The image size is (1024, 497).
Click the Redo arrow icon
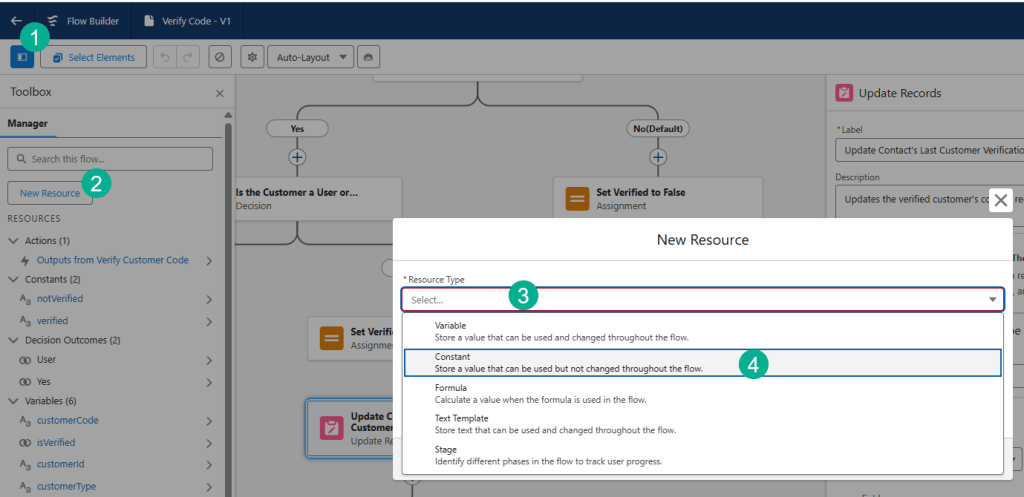pyautogui.click(x=187, y=58)
